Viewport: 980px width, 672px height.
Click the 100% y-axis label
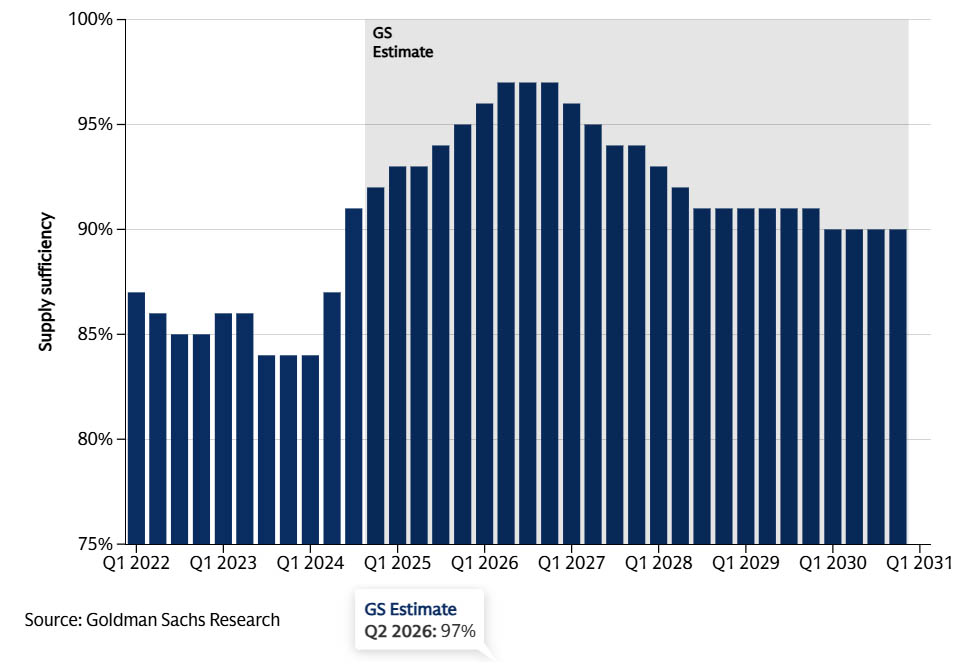click(91, 20)
